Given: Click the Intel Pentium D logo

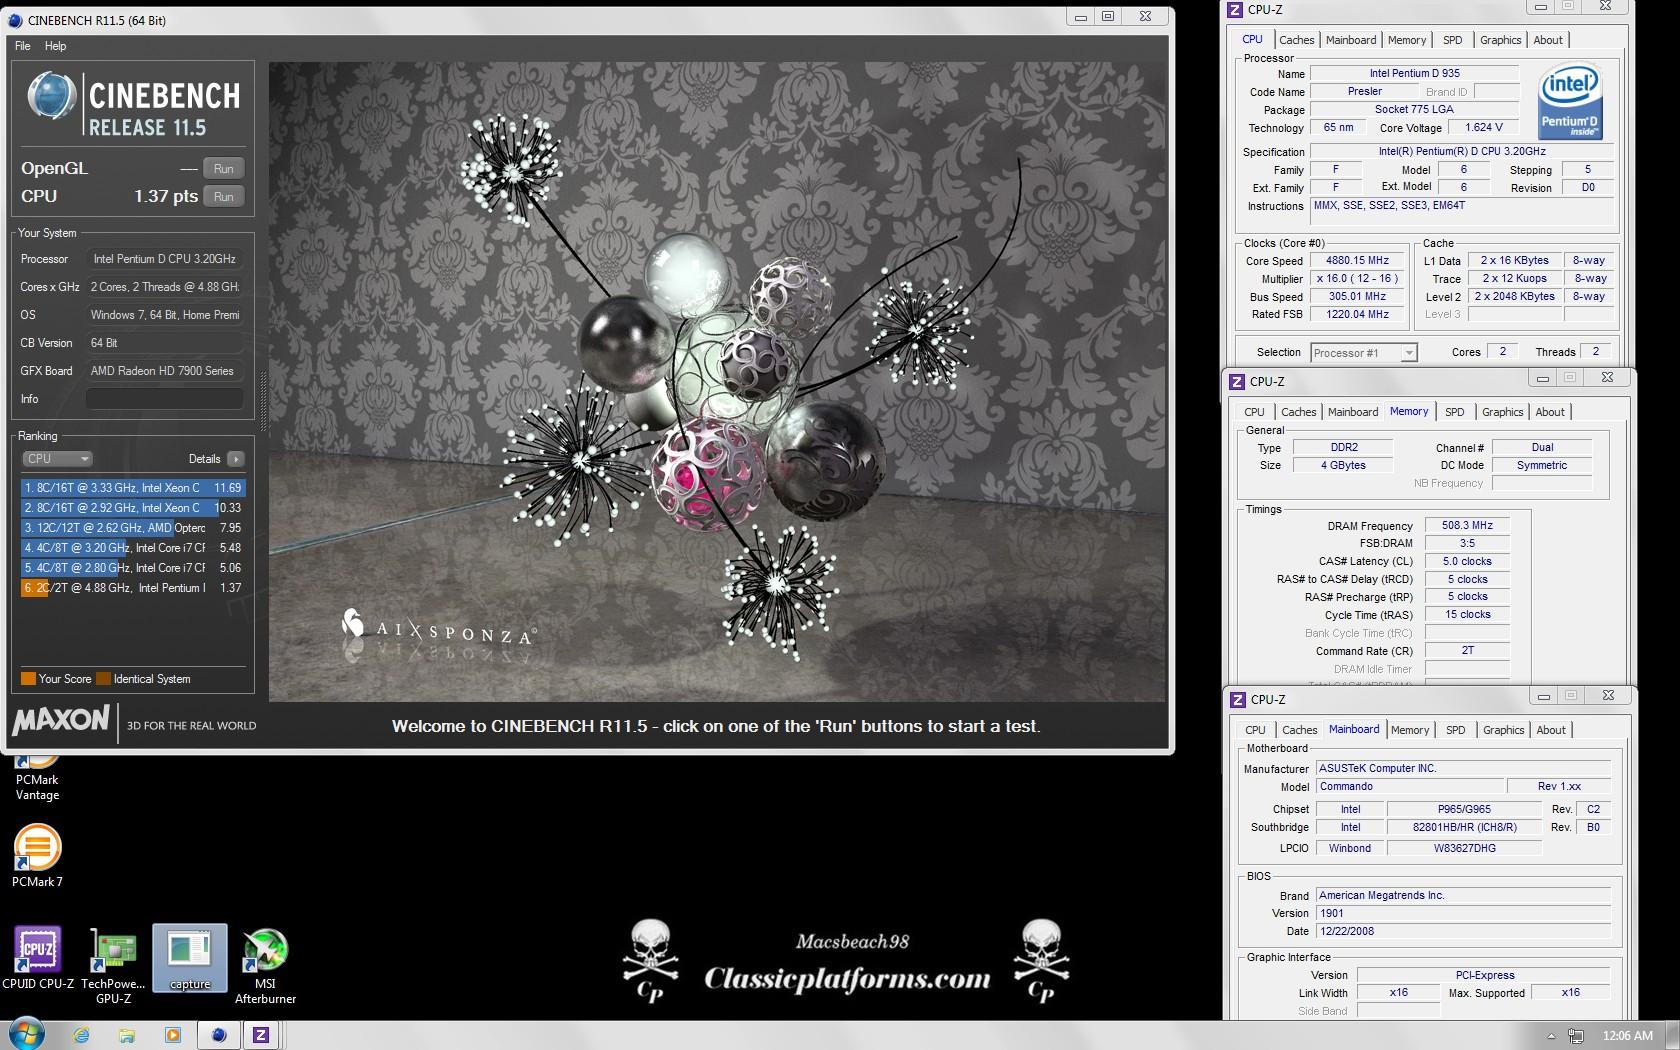Looking at the screenshot, I should [1570, 101].
